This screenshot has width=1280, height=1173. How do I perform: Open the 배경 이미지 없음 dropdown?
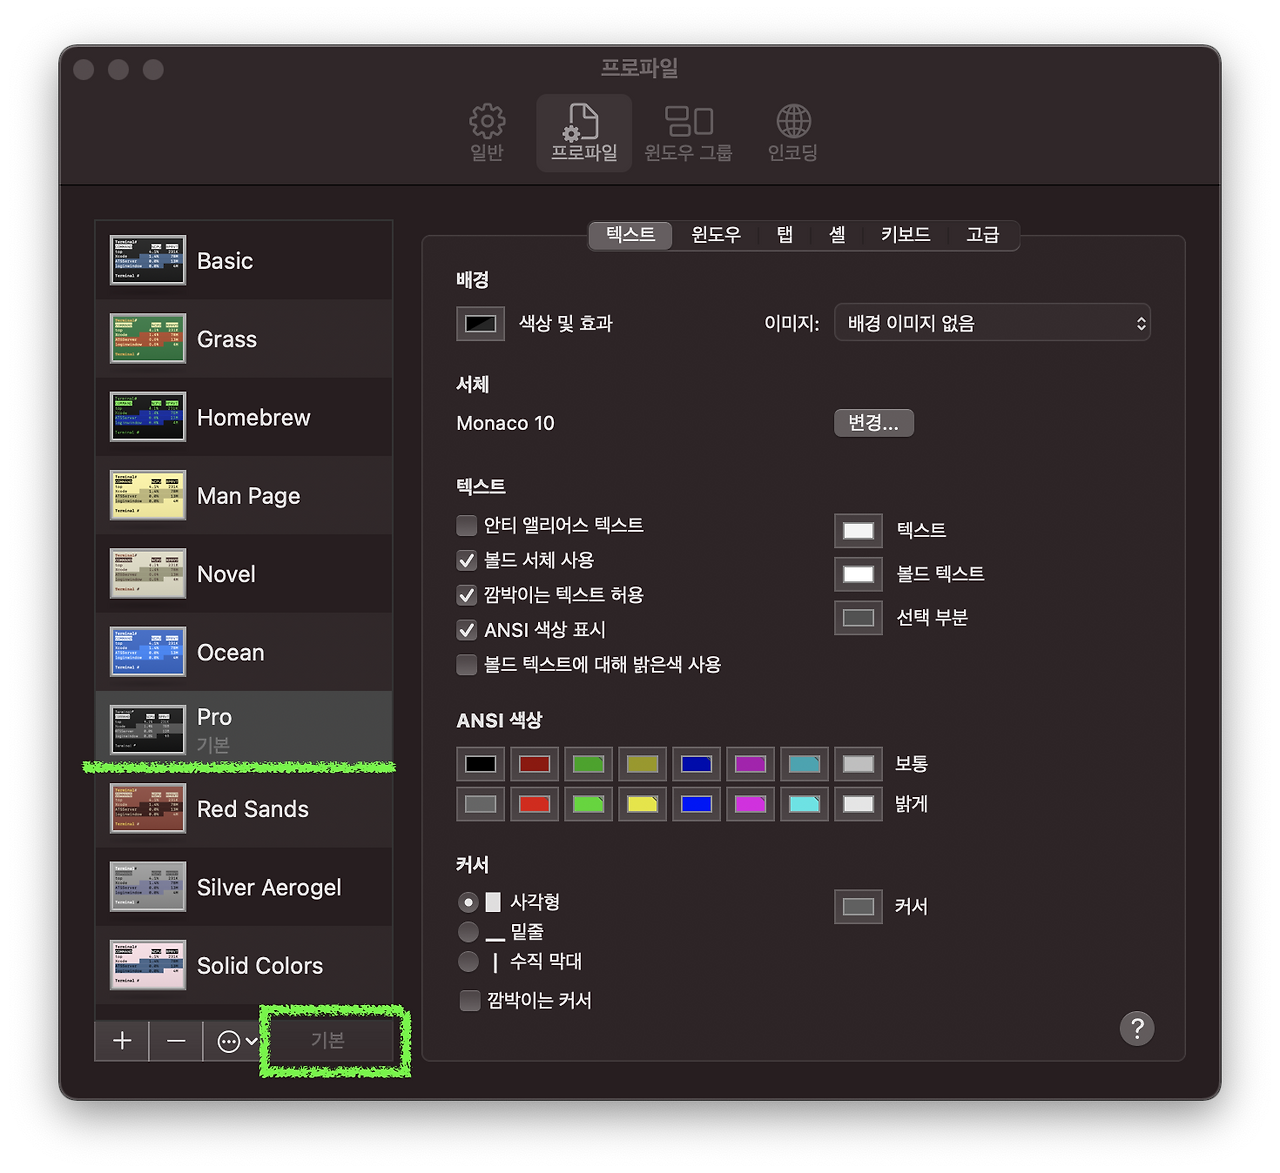point(992,322)
